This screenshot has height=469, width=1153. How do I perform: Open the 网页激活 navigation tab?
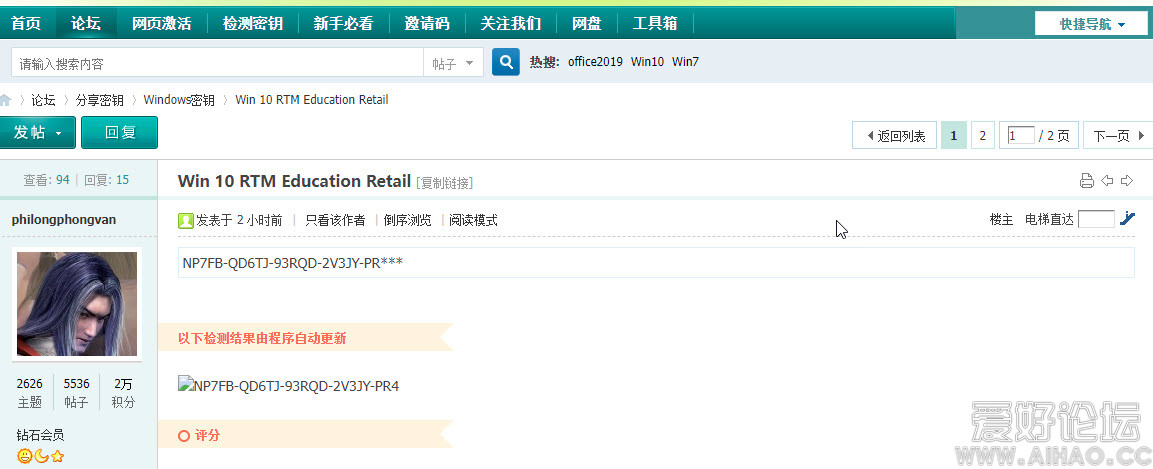161,23
